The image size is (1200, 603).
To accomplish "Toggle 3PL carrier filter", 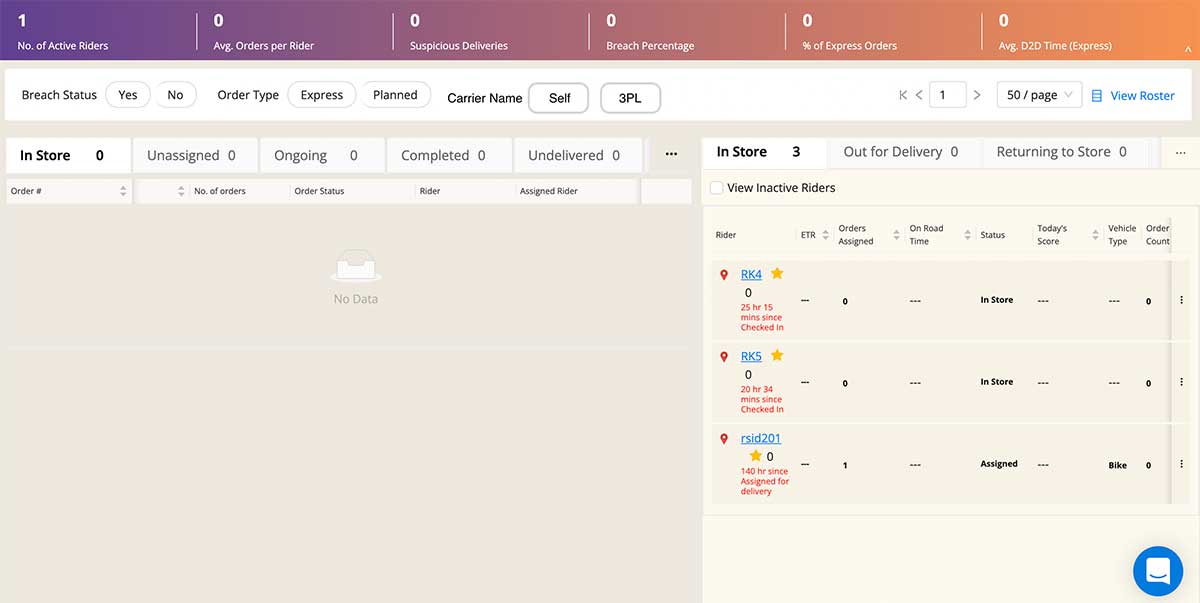I will click(x=630, y=98).
